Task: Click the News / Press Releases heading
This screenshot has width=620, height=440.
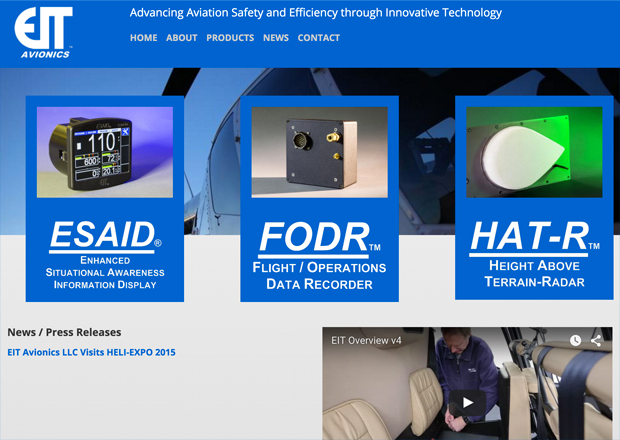Action: pyautogui.click(x=64, y=332)
